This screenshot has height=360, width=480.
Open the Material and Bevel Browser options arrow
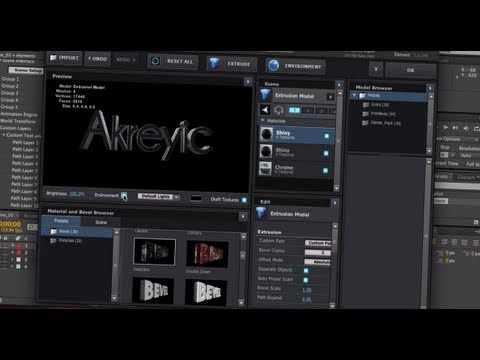pos(243,216)
